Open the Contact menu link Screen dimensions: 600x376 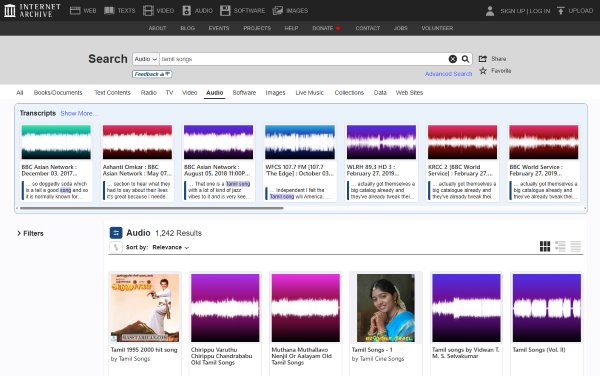click(368, 28)
